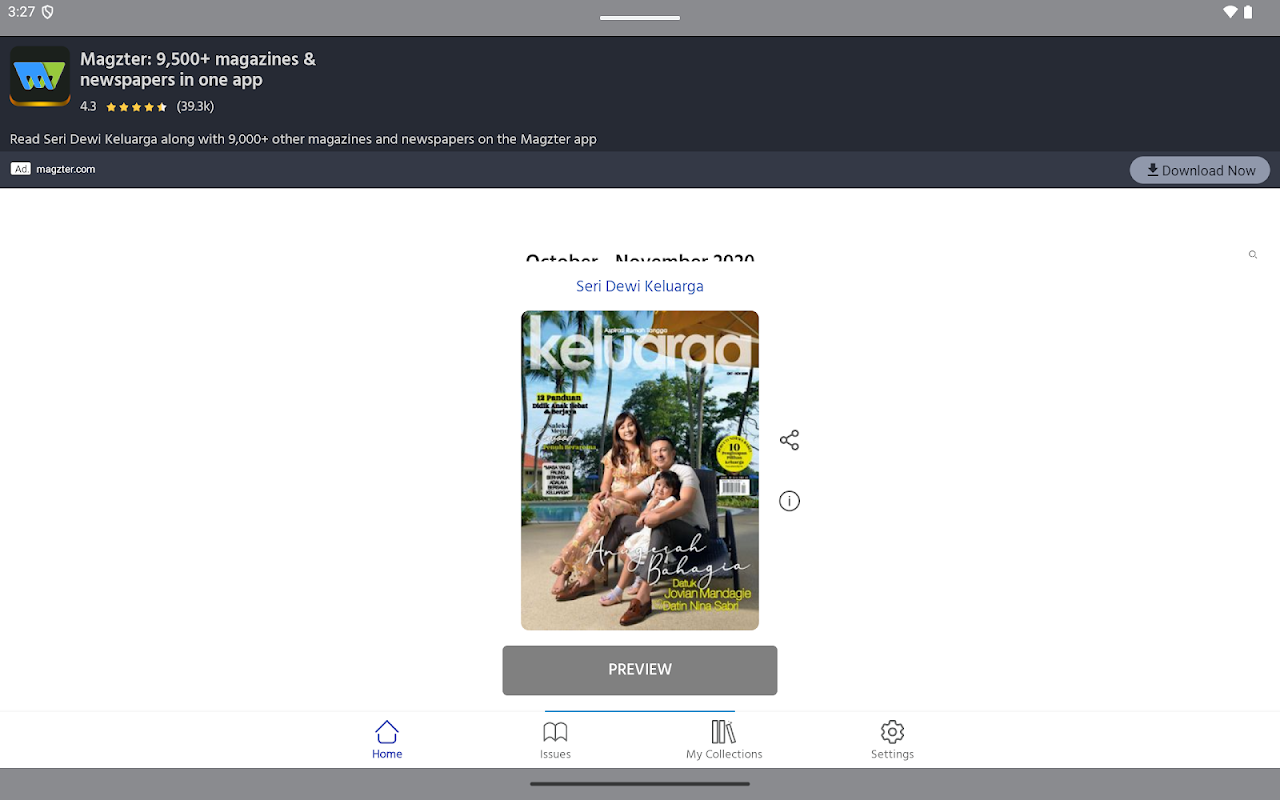
Task: Open the Seri Dewi Keluarga link
Action: [x=640, y=286]
